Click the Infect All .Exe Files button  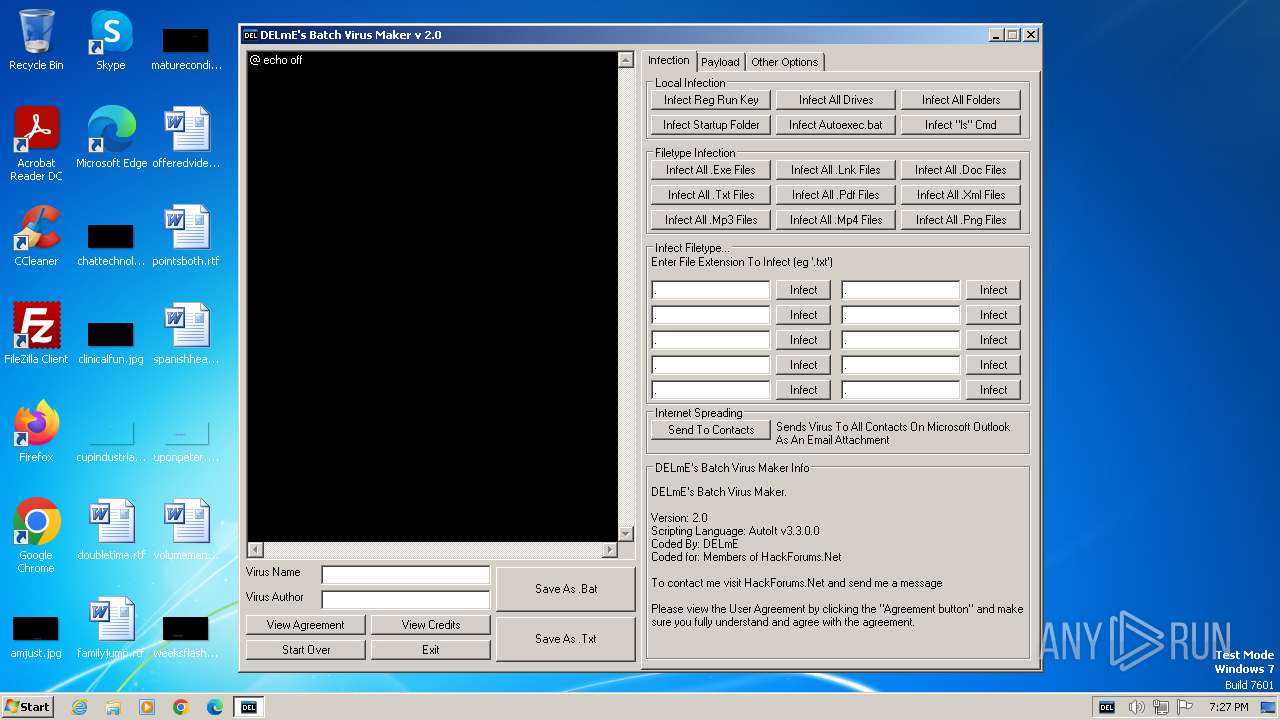point(711,170)
